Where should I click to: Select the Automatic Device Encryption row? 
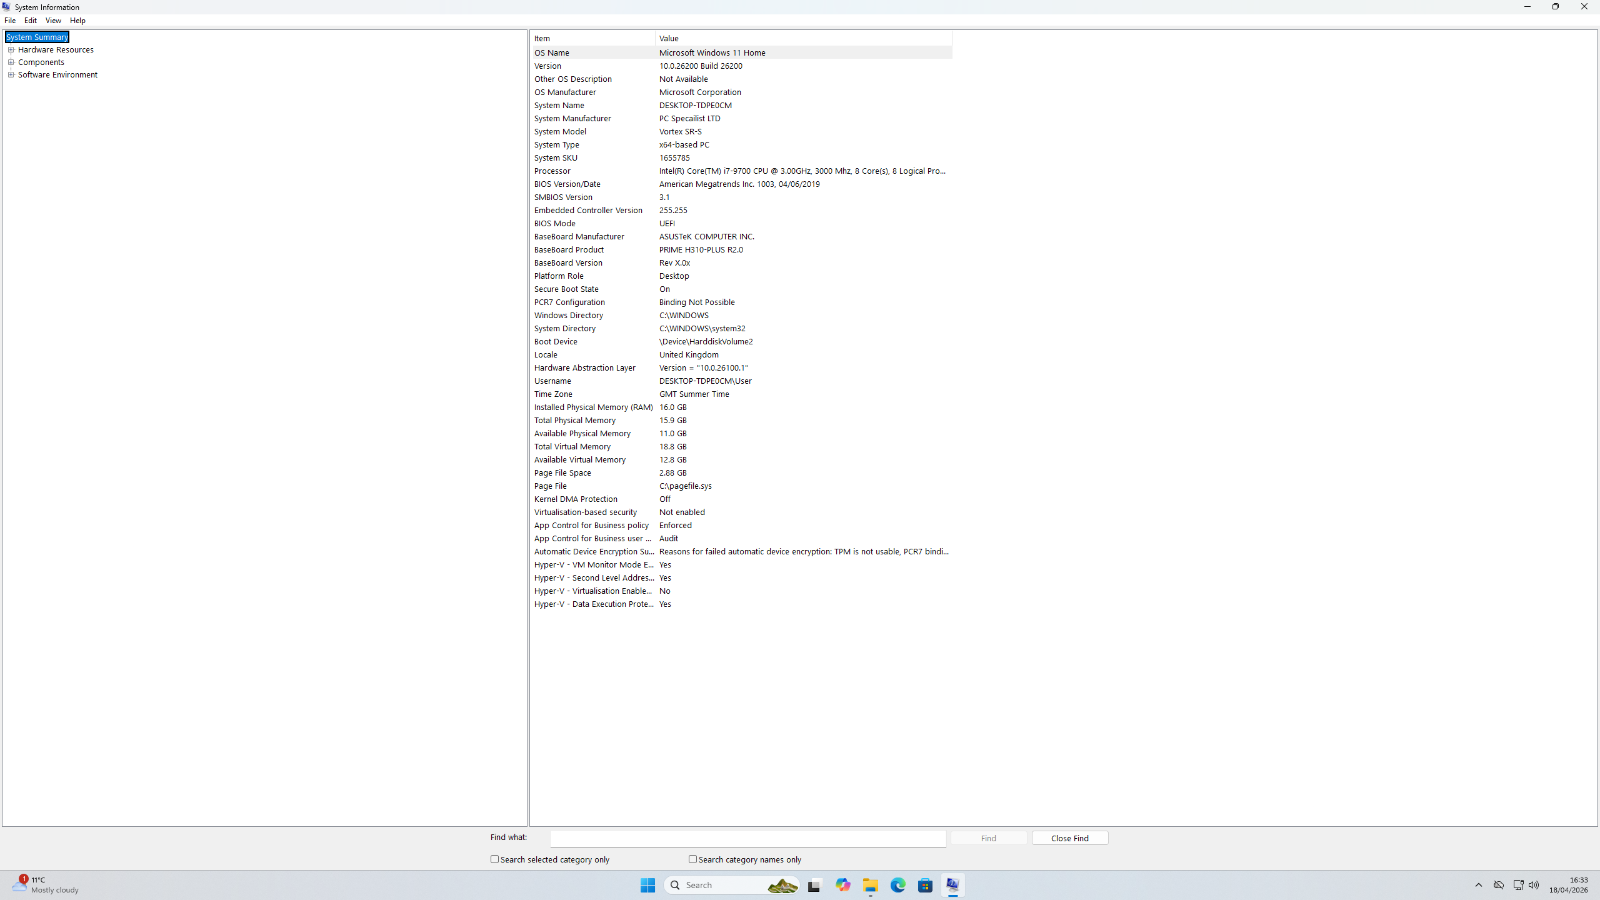coord(741,551)
